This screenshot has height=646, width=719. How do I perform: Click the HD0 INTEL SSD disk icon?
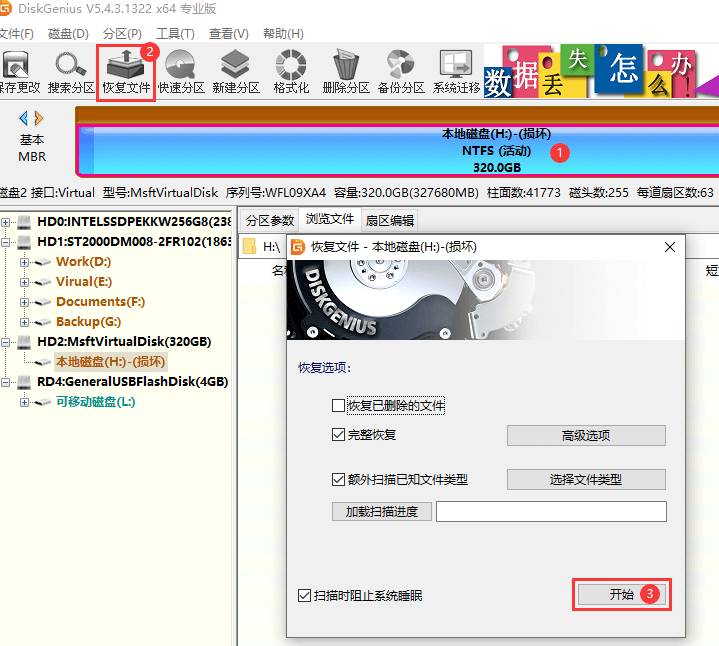[x=24, y=222]
